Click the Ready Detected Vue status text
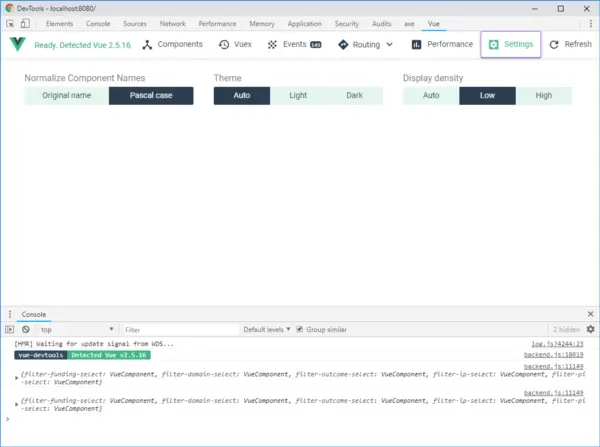 pyautogui.click(x=83, y=45)
